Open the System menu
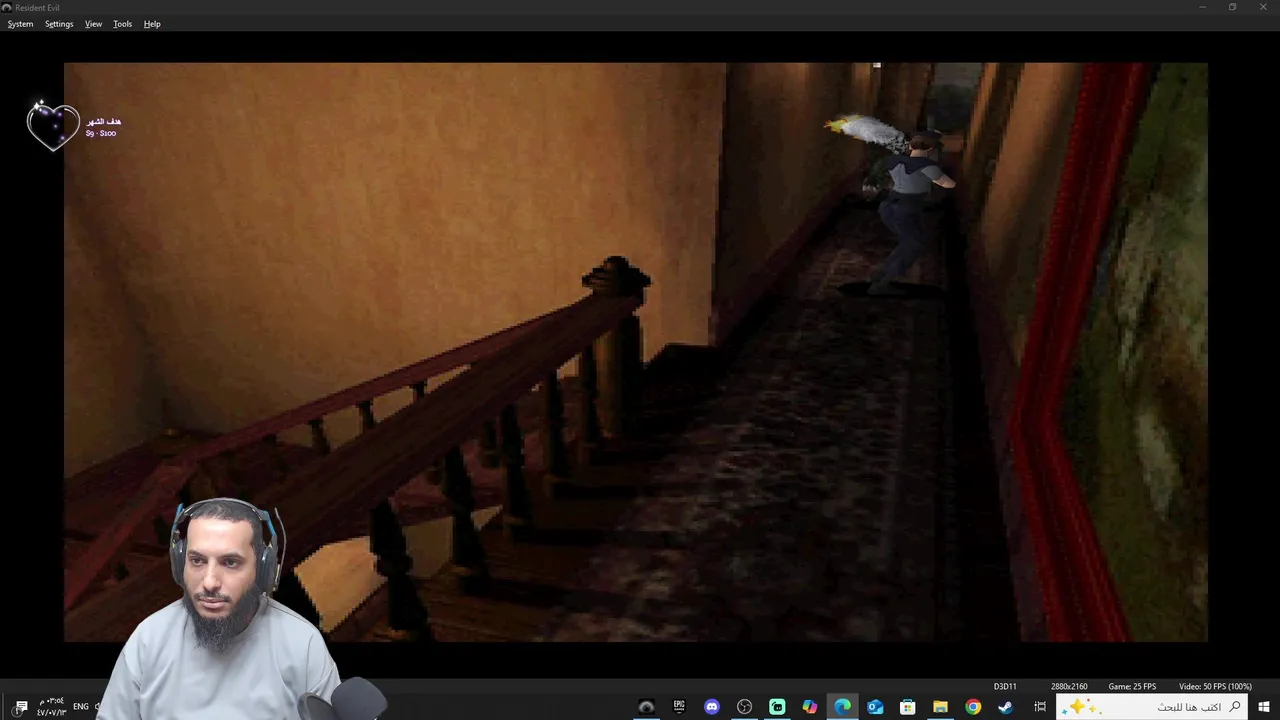The width and height of the screenshot is (1280, 720). coord(20,24)
